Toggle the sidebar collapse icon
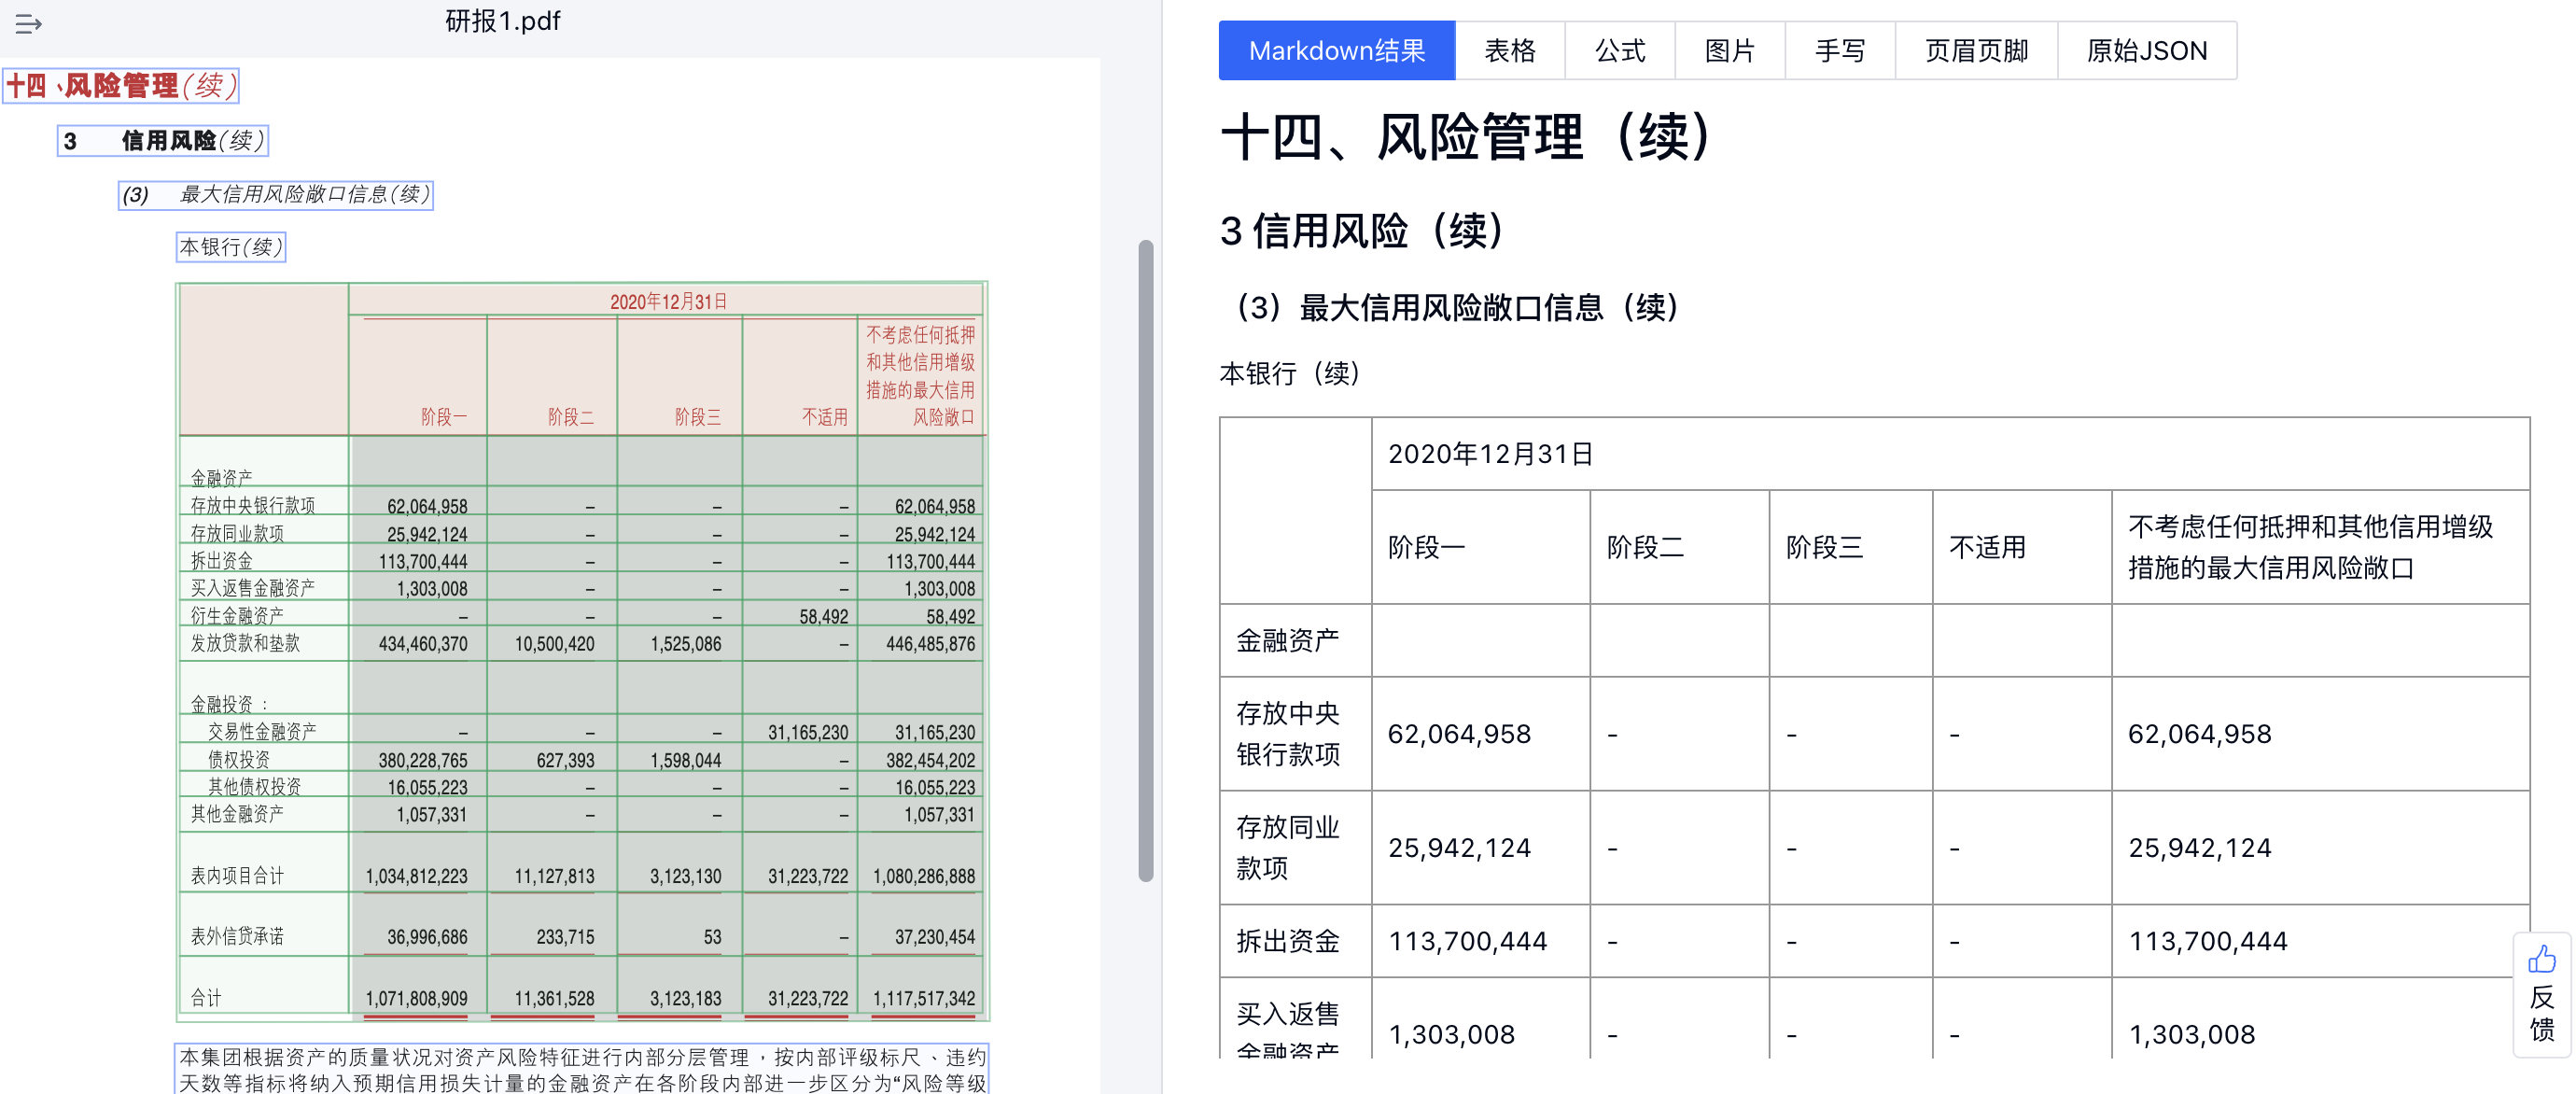Viewport: 2576px width, 1094px height. [x=28, y=23]
